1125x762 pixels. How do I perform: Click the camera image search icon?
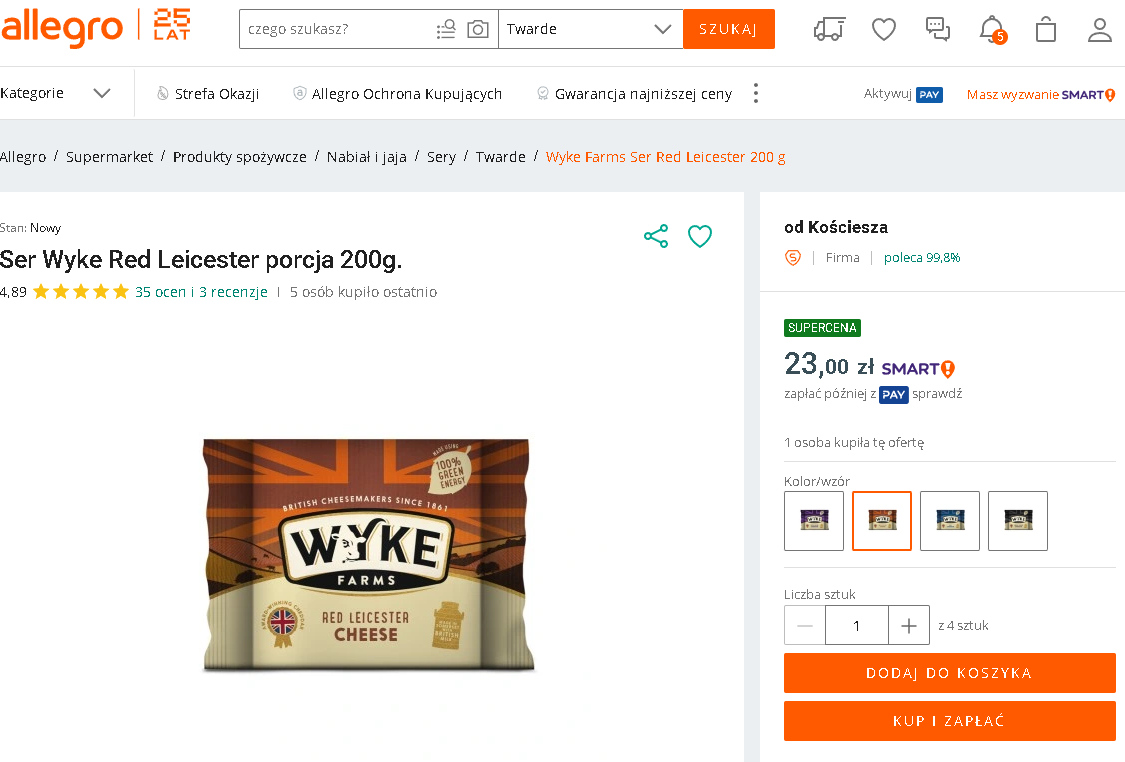[x=478, y=29]
